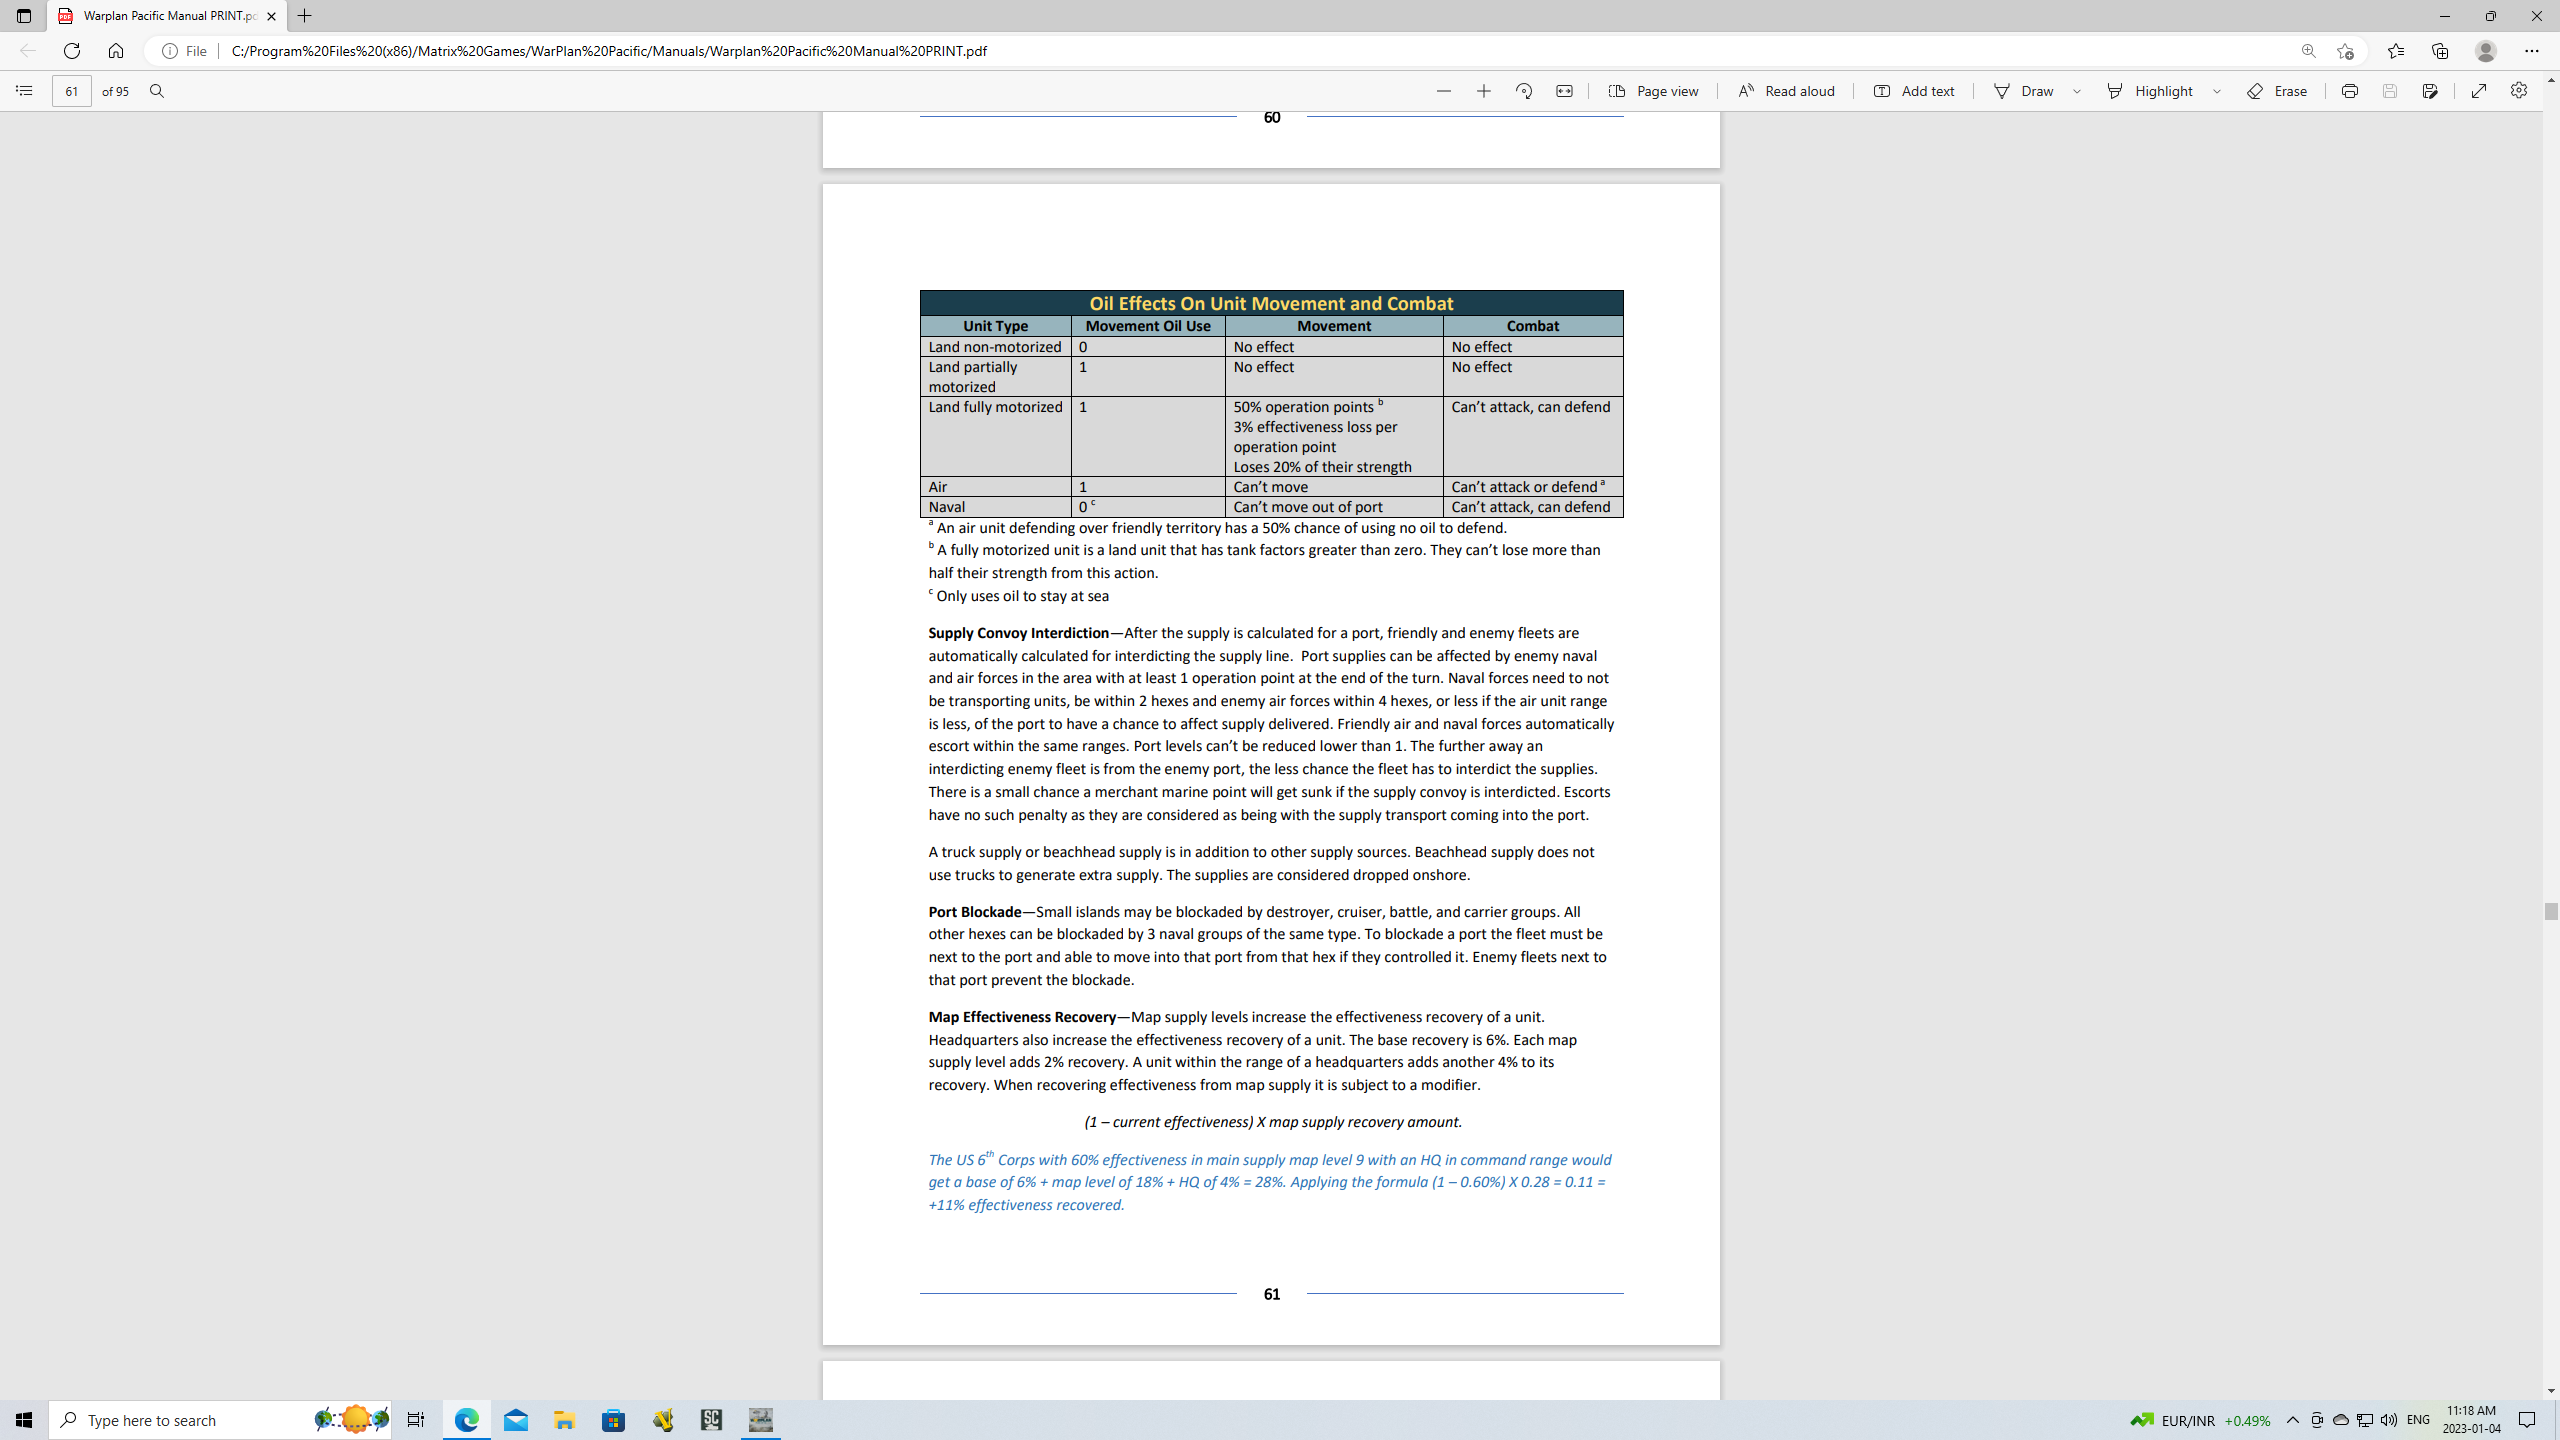Click the 'Supply Convoy Interdiction' heading
This screenshot has height=1440, width=2560.
coord(1018,633)
